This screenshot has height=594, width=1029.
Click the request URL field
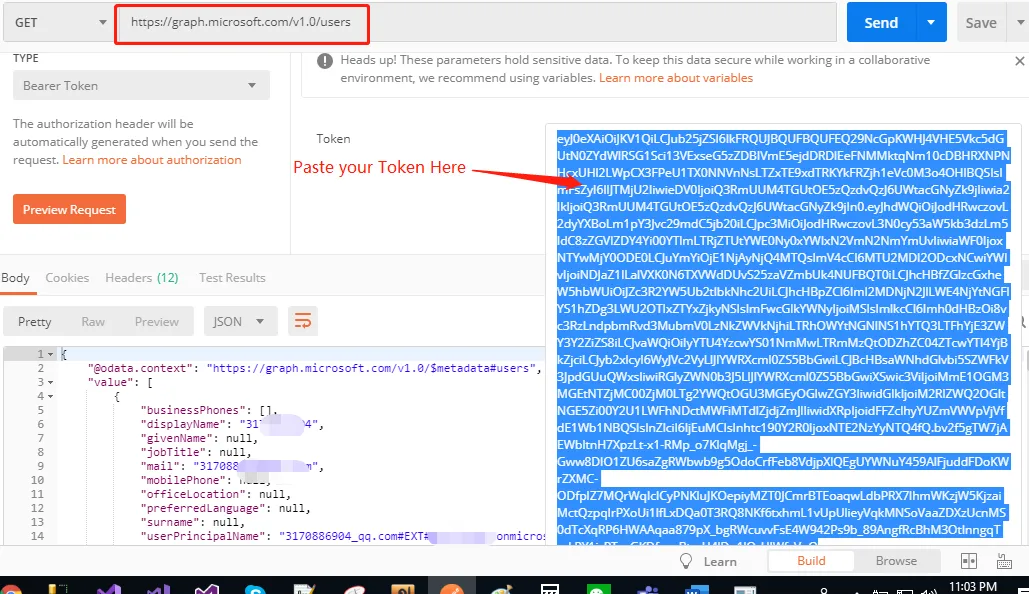pyautogui.click(x=476, y=22)
